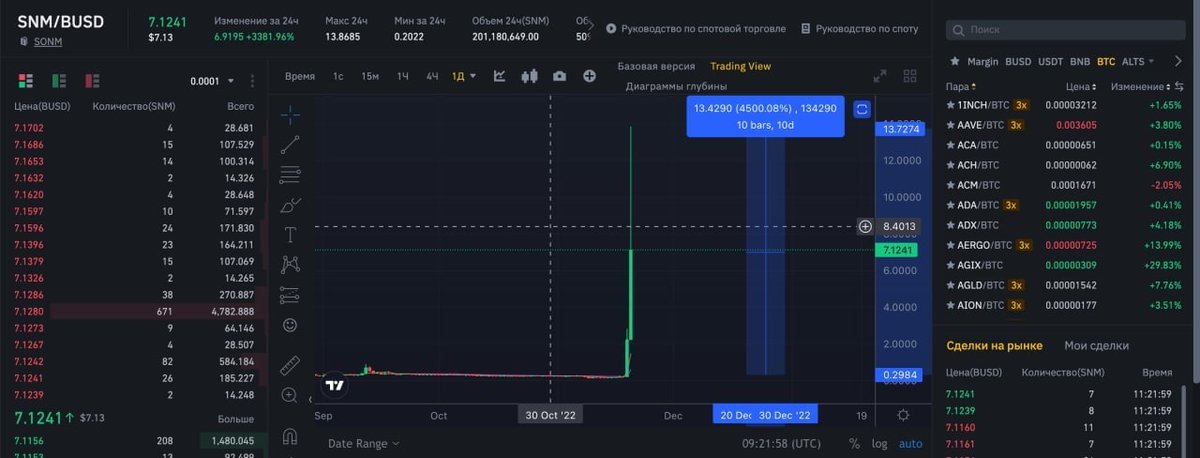Select the 7.1280 order book row
The height and width of the screenshot is (458, 1200).
(x=135, y=313)
